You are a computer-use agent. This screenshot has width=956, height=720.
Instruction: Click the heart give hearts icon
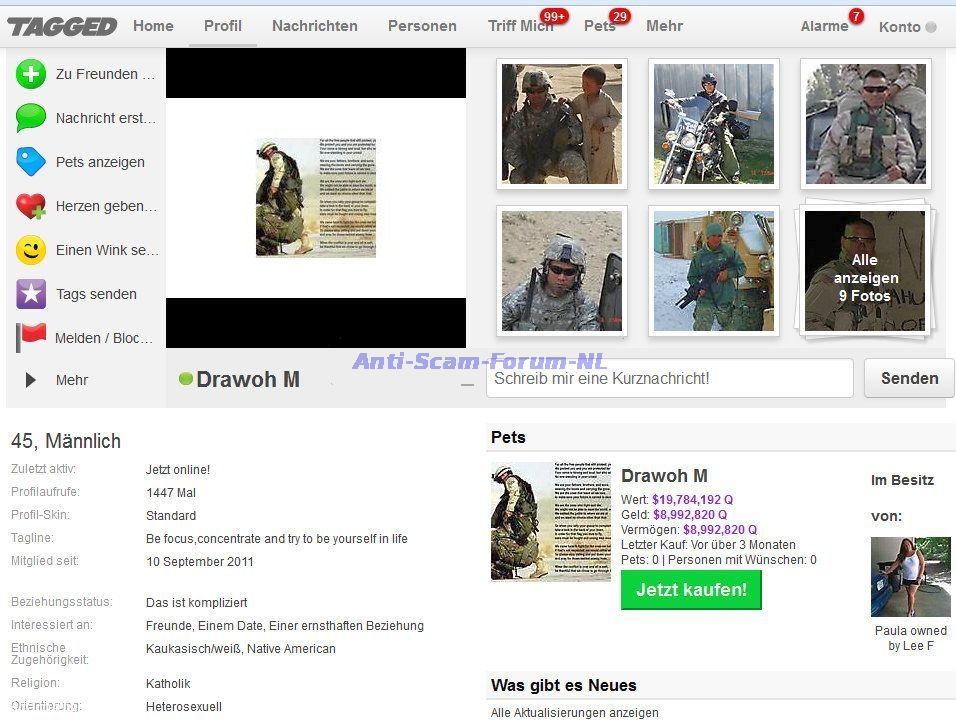[31, 207]
